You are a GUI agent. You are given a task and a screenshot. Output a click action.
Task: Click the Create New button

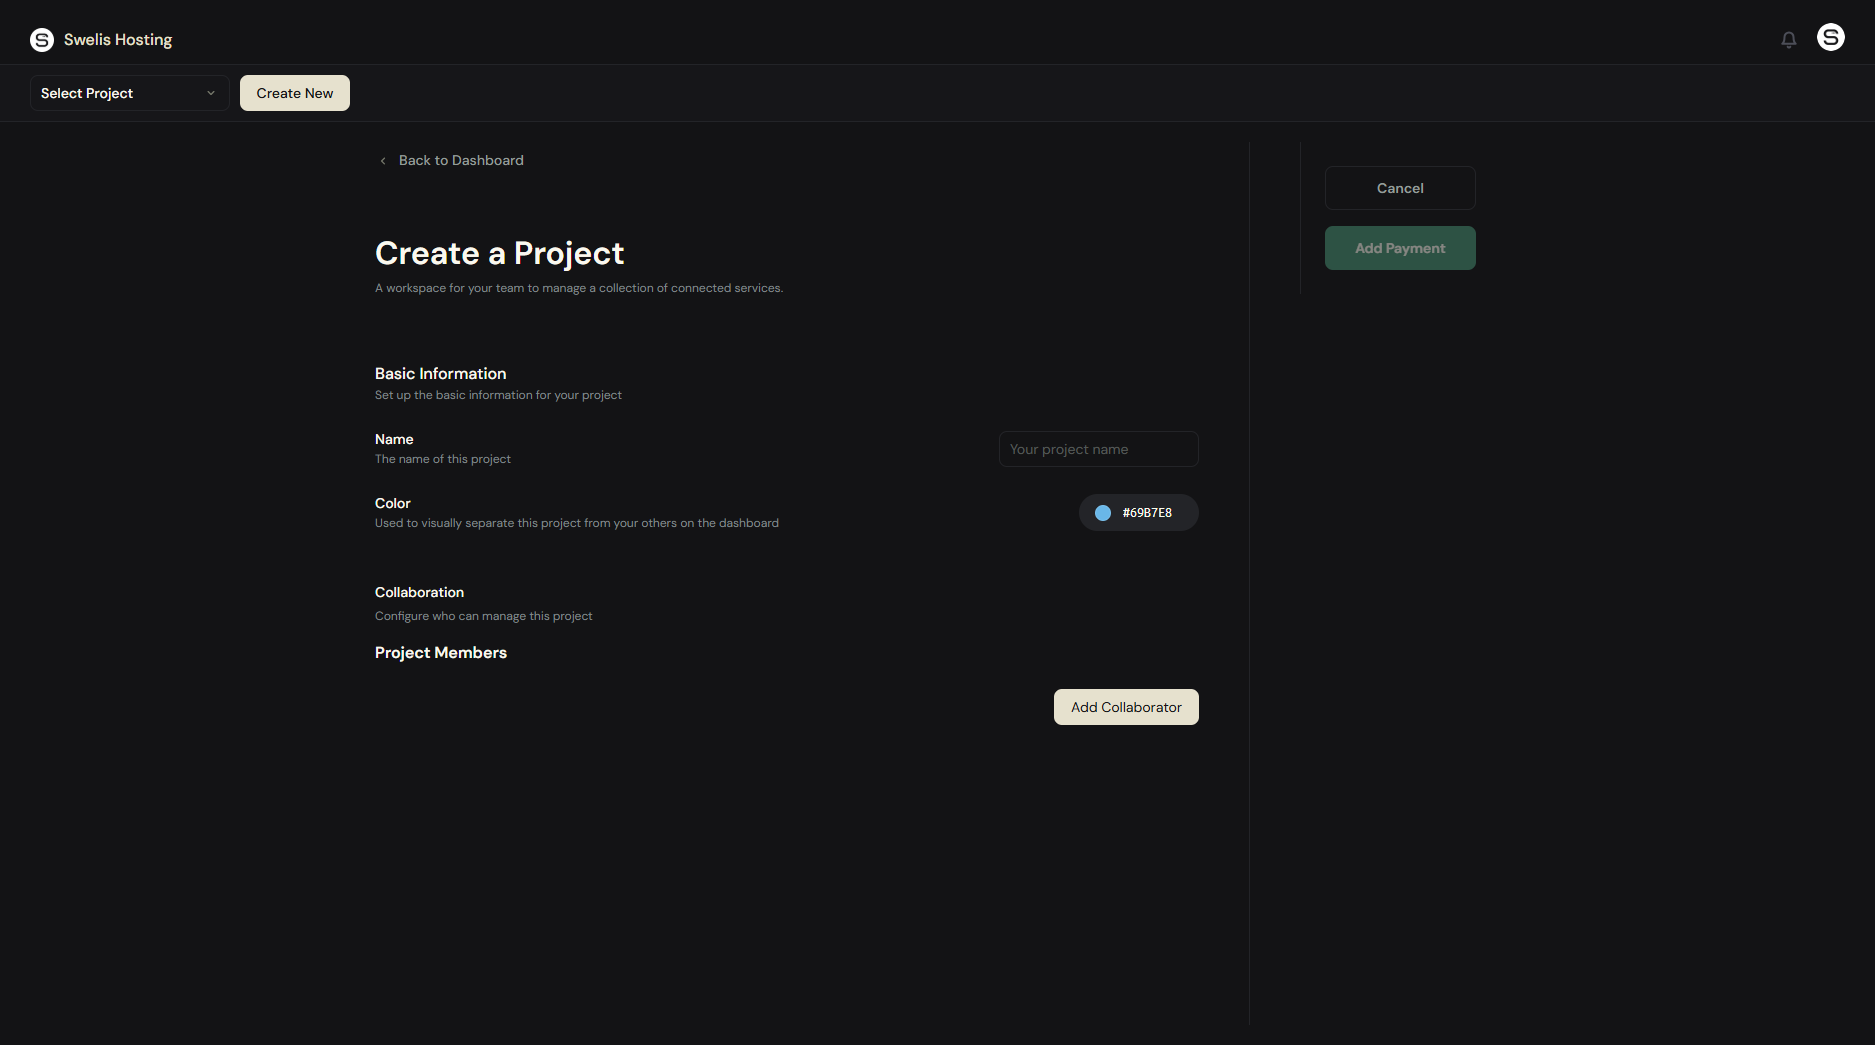pos(294,93)
